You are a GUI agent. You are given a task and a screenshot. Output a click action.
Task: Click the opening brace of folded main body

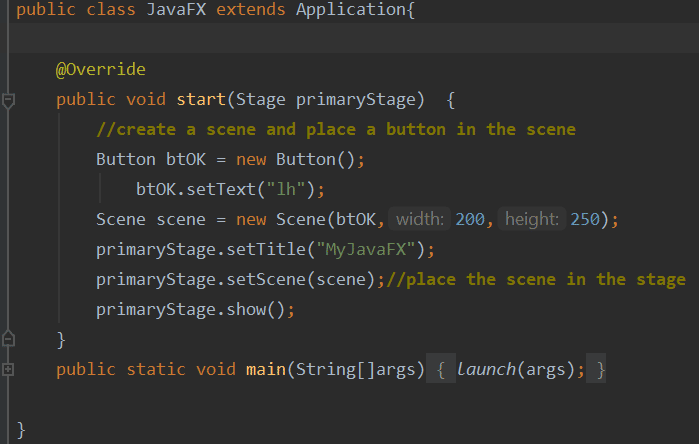441,370
